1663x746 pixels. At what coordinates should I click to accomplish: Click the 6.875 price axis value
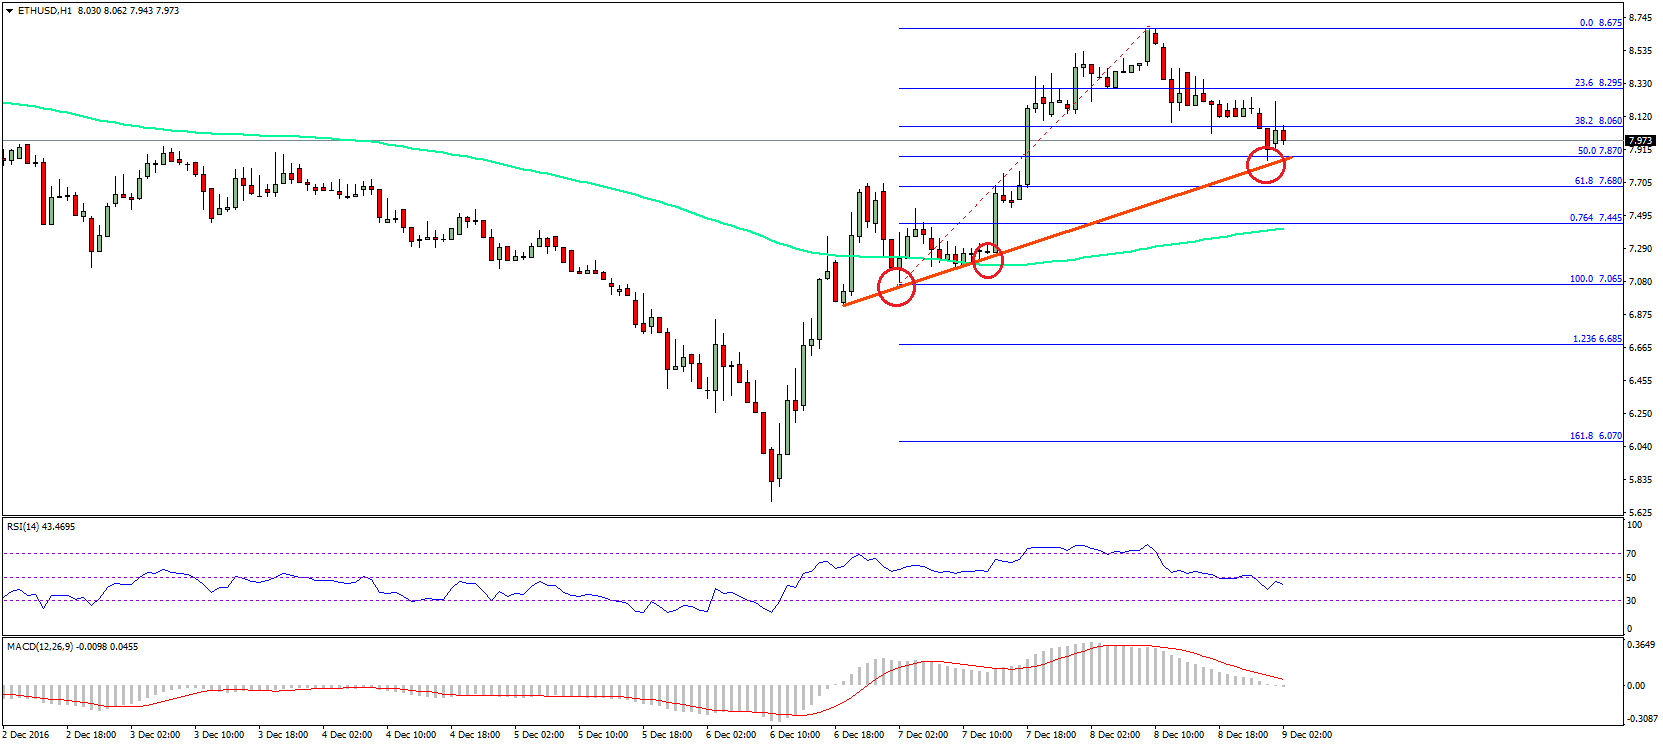pos(1640,315)
